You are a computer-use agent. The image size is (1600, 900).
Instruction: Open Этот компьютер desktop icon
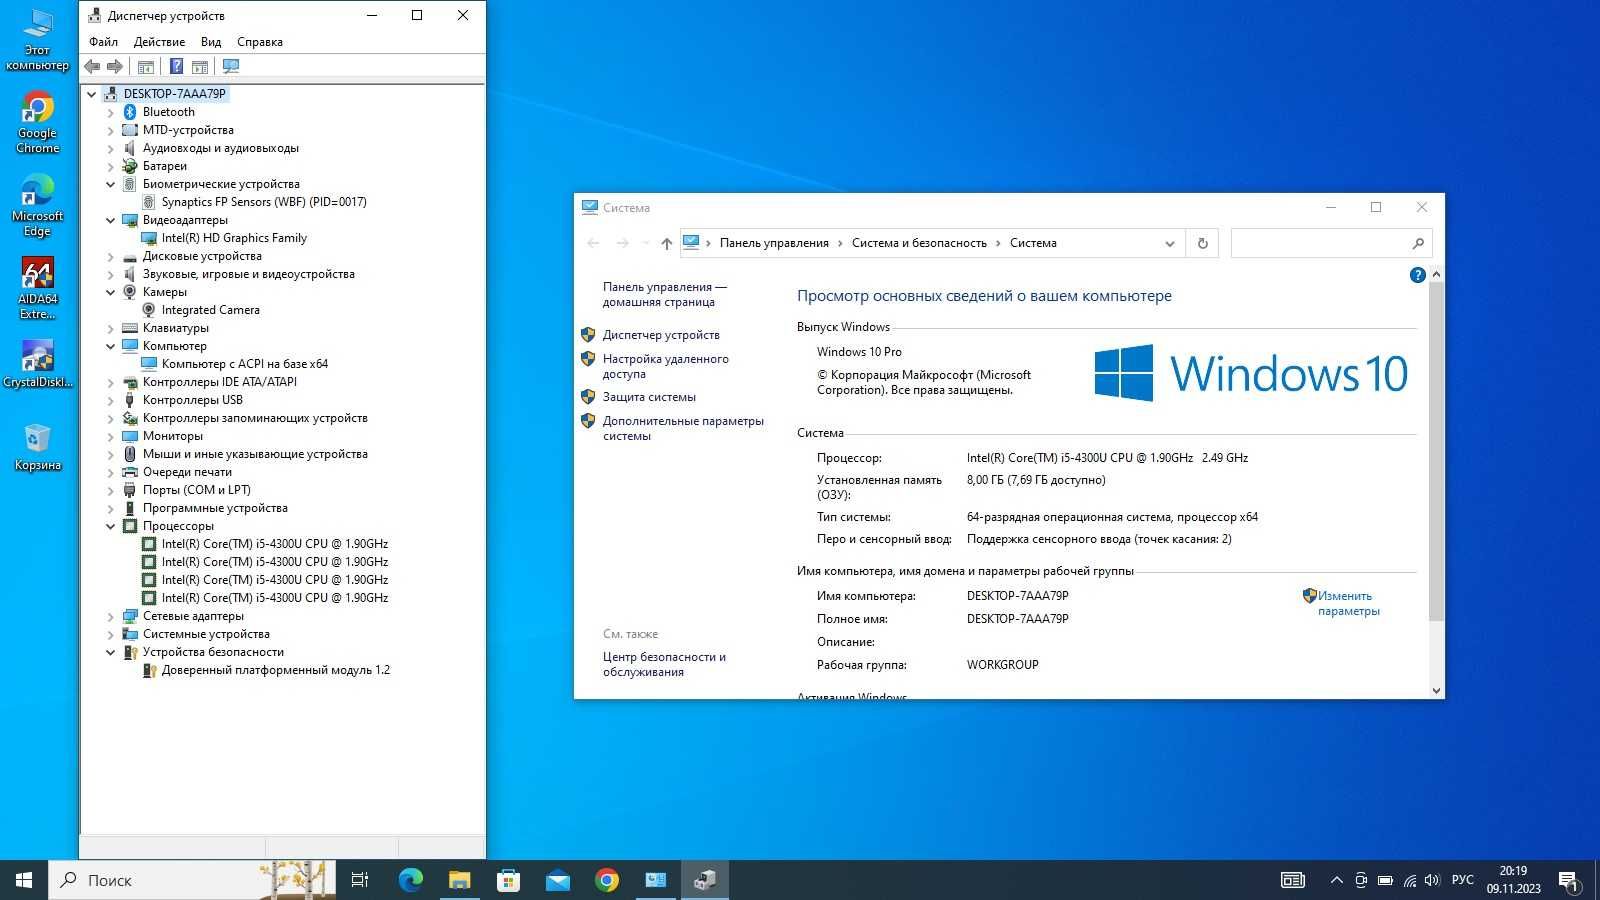(x=37, y=40)
